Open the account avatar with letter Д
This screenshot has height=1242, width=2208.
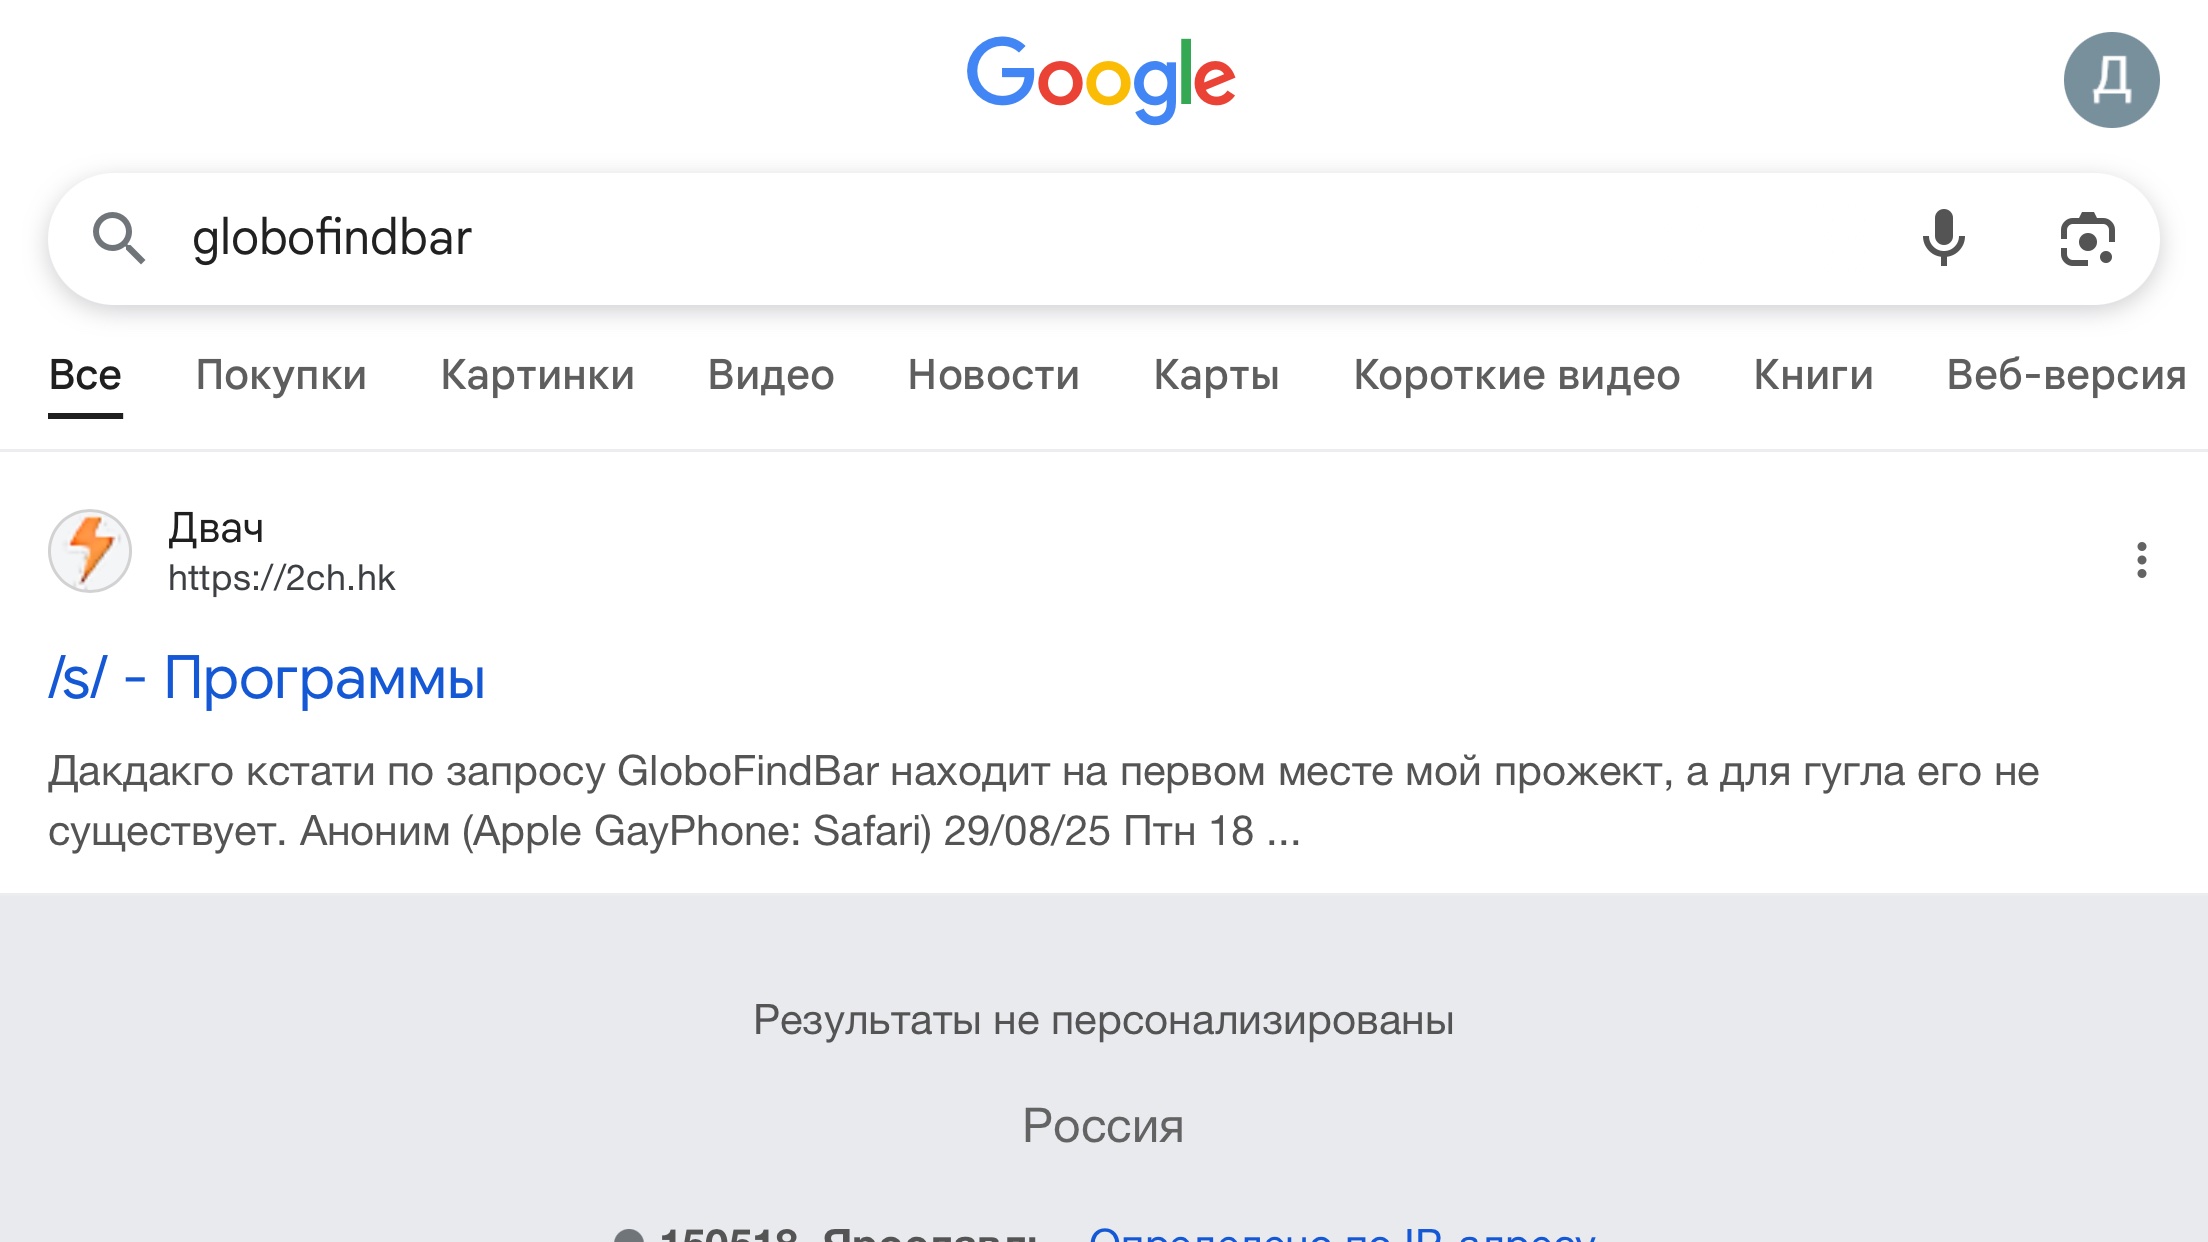point(2111,80)
